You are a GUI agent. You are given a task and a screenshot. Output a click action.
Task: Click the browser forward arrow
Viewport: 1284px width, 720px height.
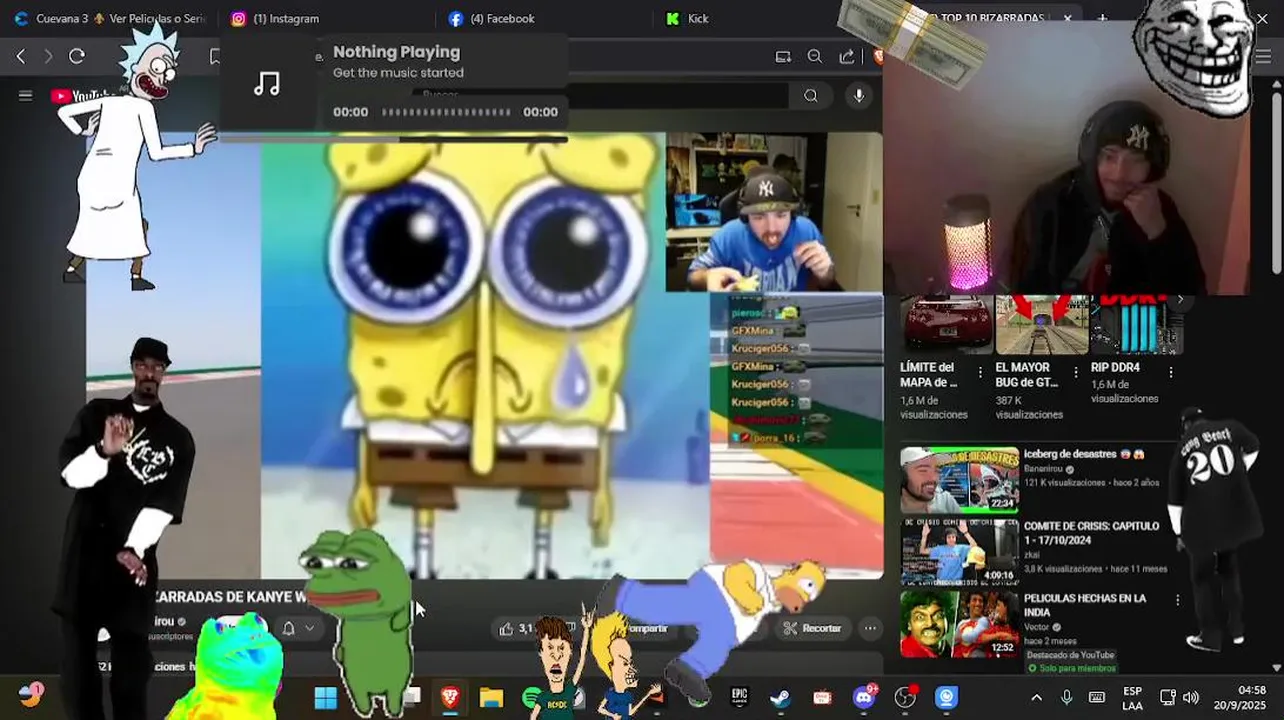pos(48,56)
